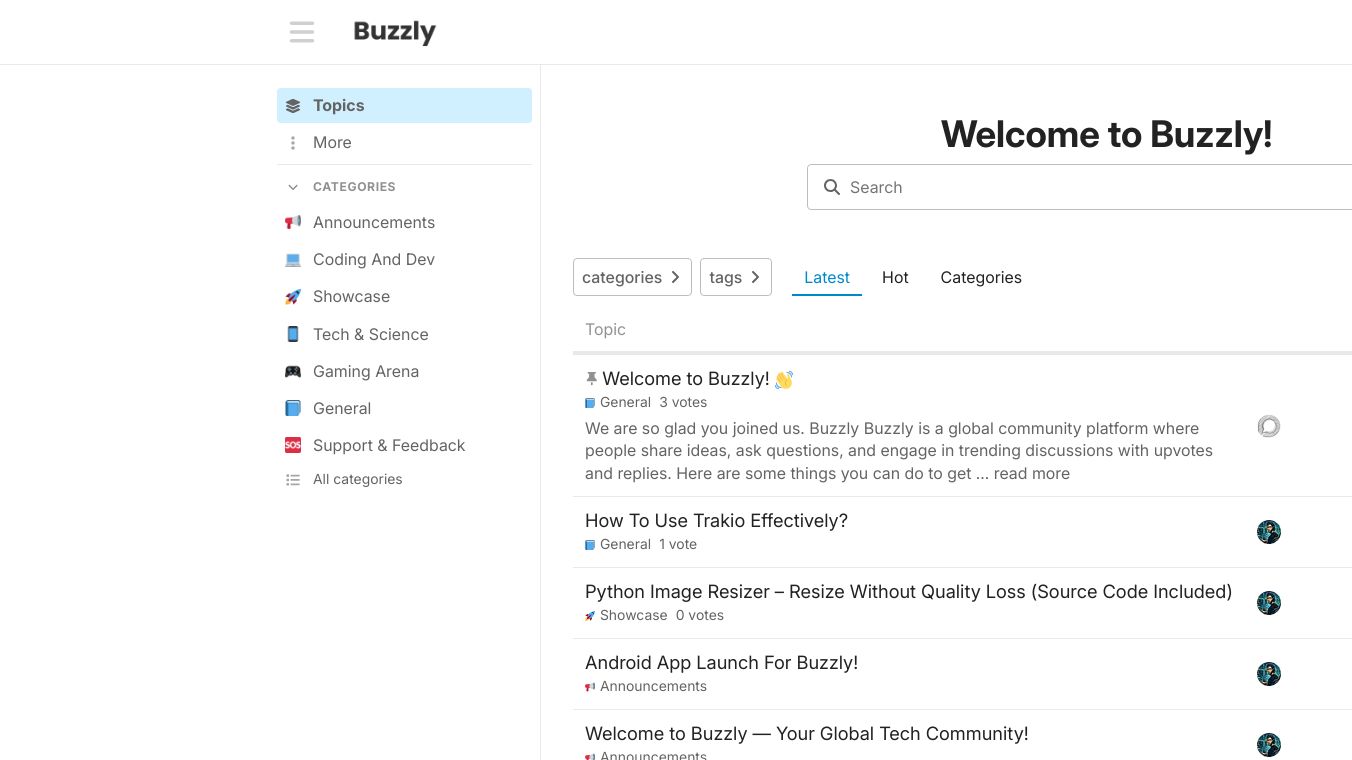Switch to the Hot tab
This screenshot has width=1352, height=760.
[895, 277]
